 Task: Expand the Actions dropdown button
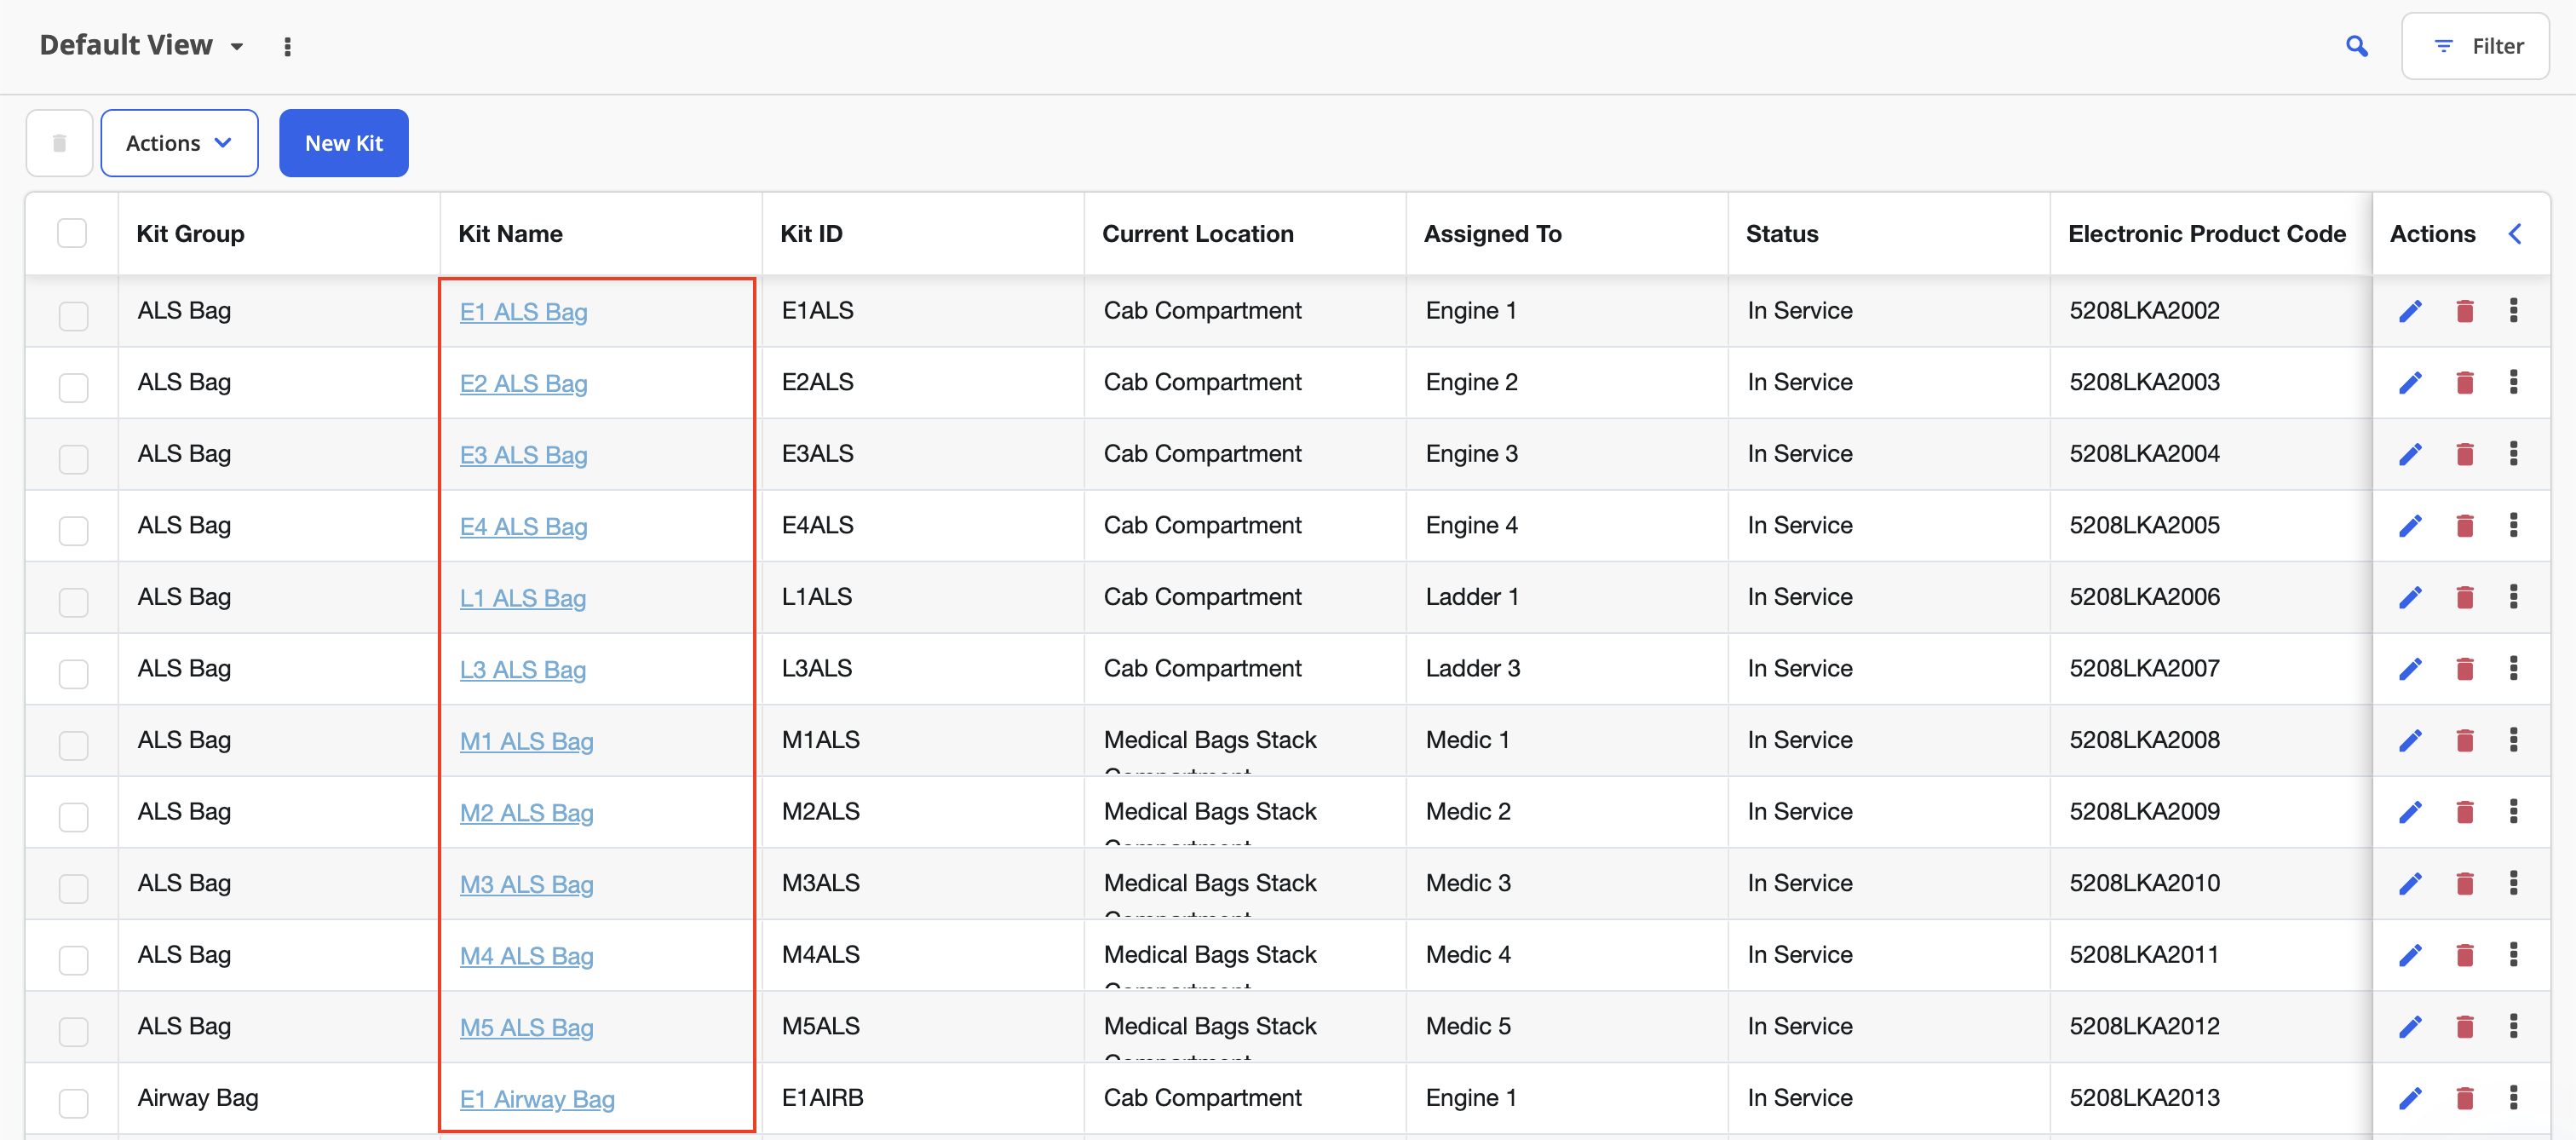[x=179, y=143]
